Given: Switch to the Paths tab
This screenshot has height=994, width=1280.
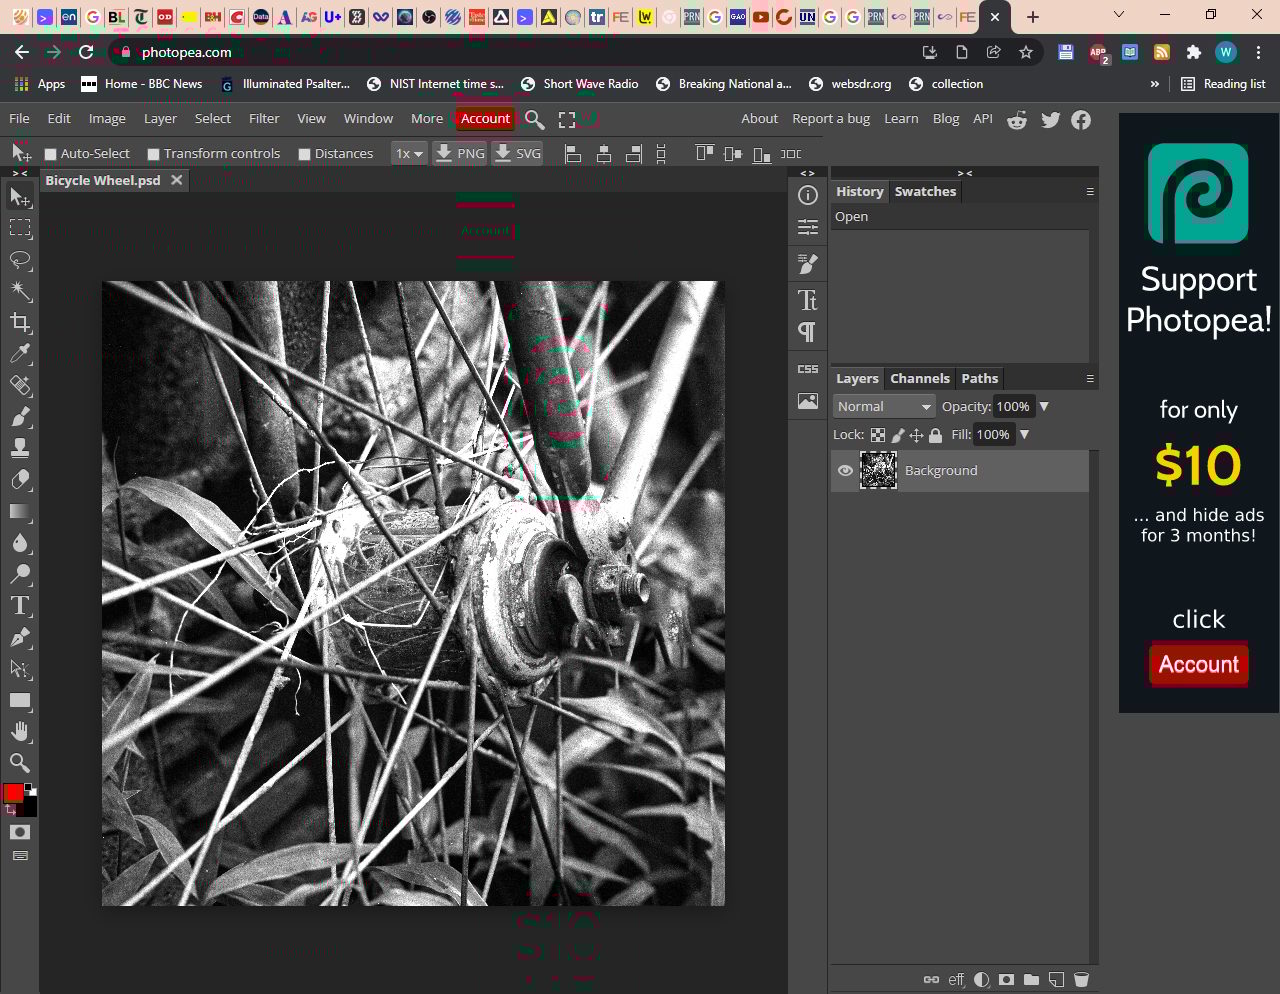Looking at the screenshot, I should click(x=980, y=379).
